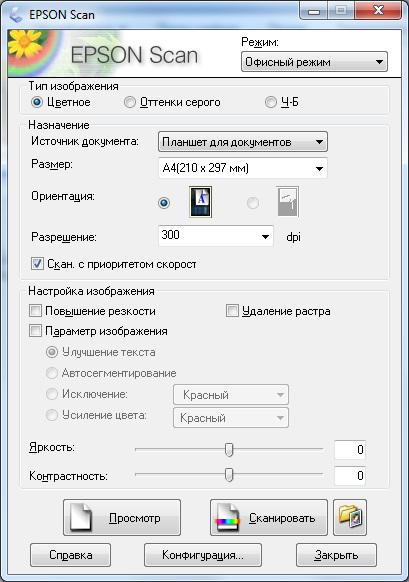Click the Просмотр preview button
The height and width of the screenshot is (582, 409).
[122, 517]
